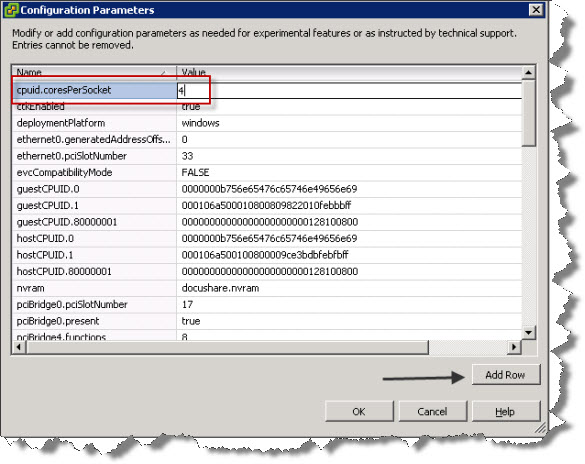The height and width of the screenshot is (464, 585).
Task: Select the guestCPUID.1 name cell
Action: (x=94, y=206)
